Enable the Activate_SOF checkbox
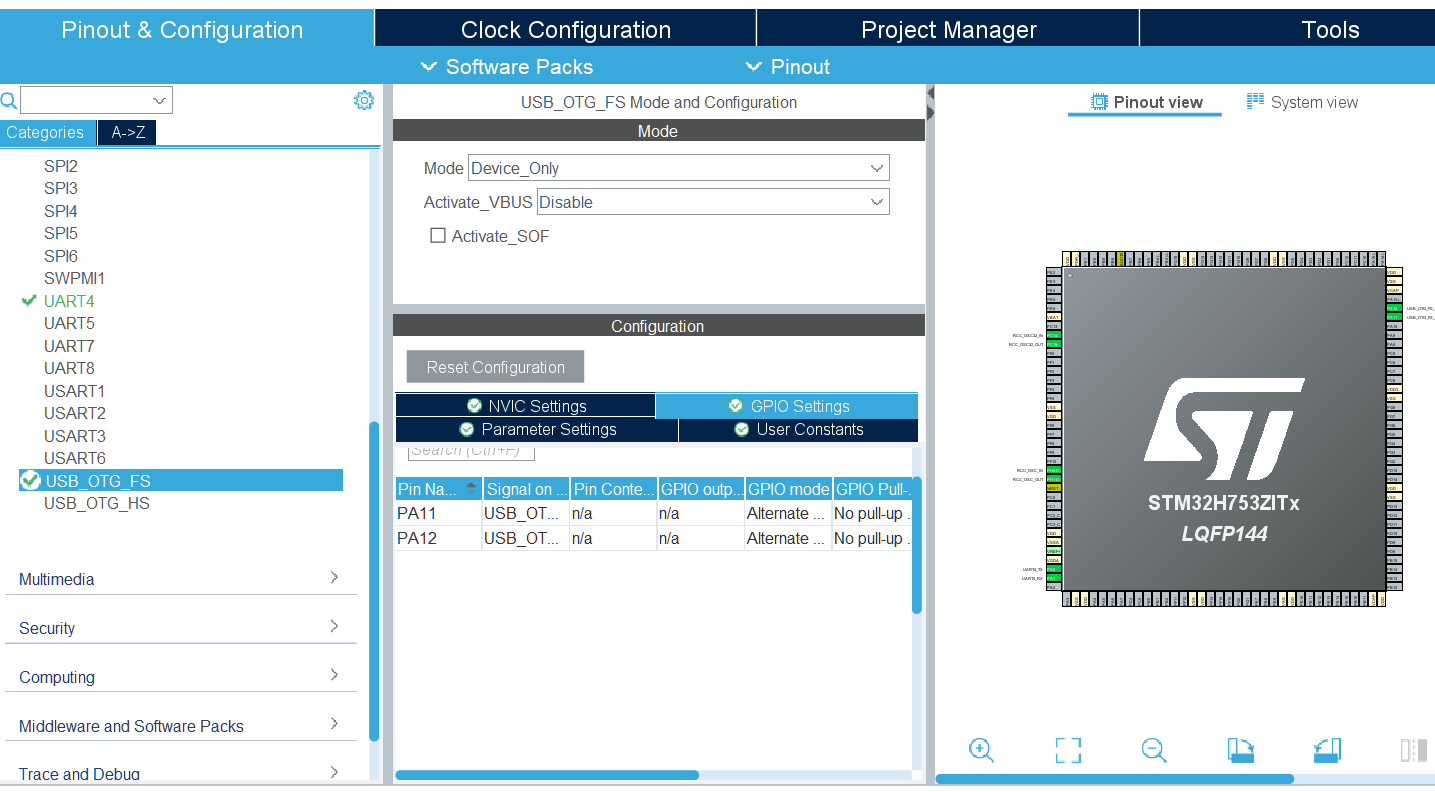Viewport: 1435px width, 792px height. [x=437, y=236]
